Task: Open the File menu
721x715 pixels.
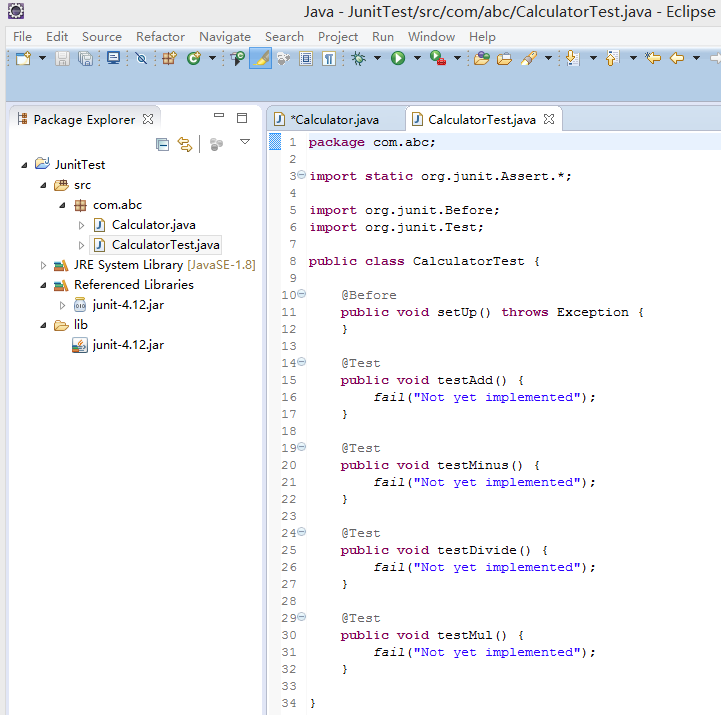Action: point(23,36)
